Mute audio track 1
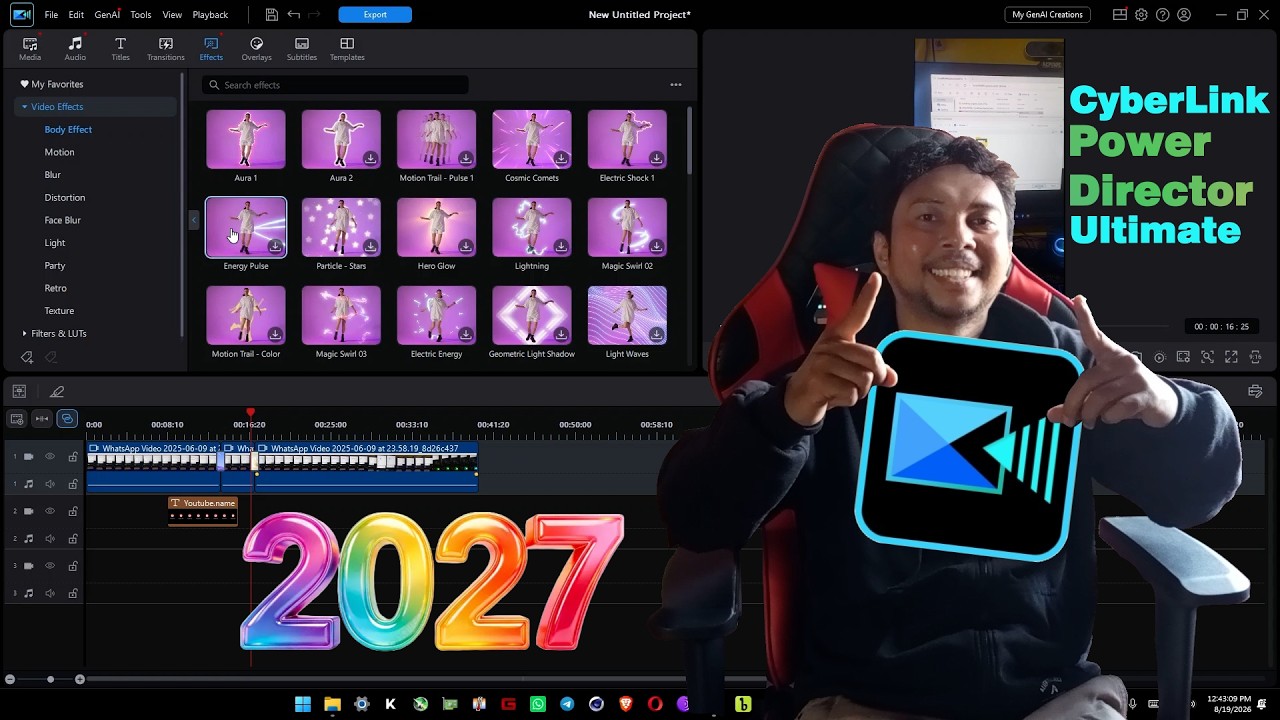1280x720 pixels. click(x=50, y=484)
